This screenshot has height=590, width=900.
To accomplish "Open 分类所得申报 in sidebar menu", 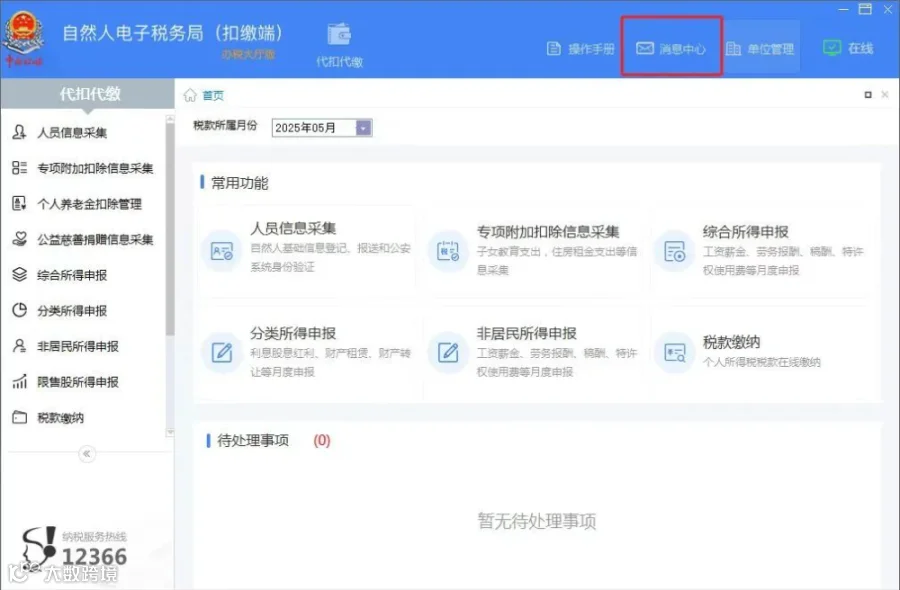I will tap(72, 310).
